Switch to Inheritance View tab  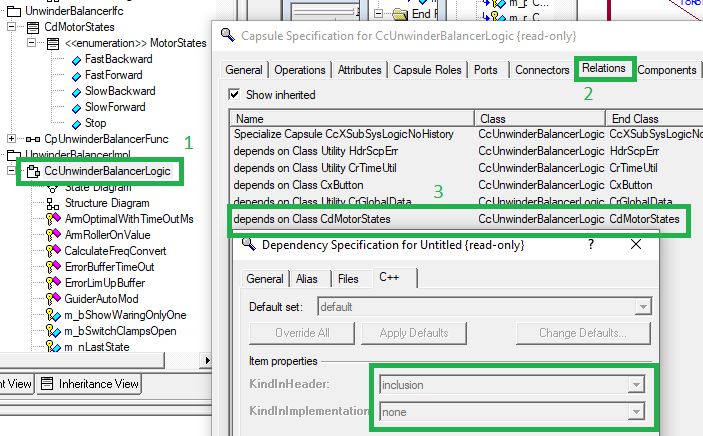coord(89,384)
